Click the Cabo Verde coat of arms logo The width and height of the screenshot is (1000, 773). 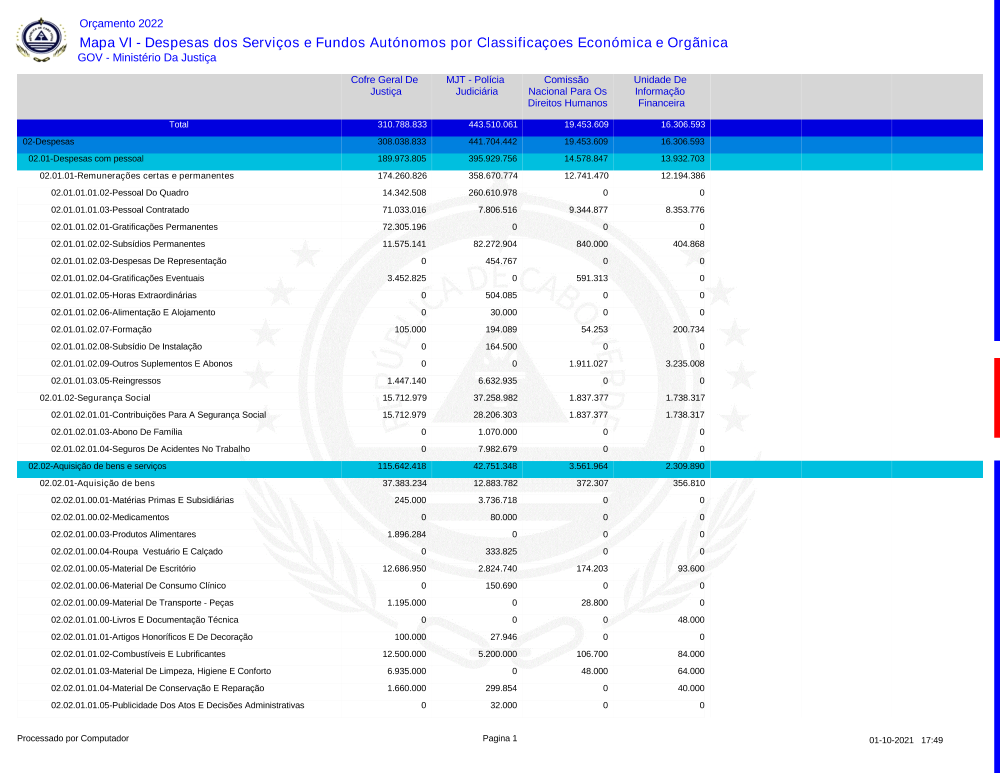point(42,40)
